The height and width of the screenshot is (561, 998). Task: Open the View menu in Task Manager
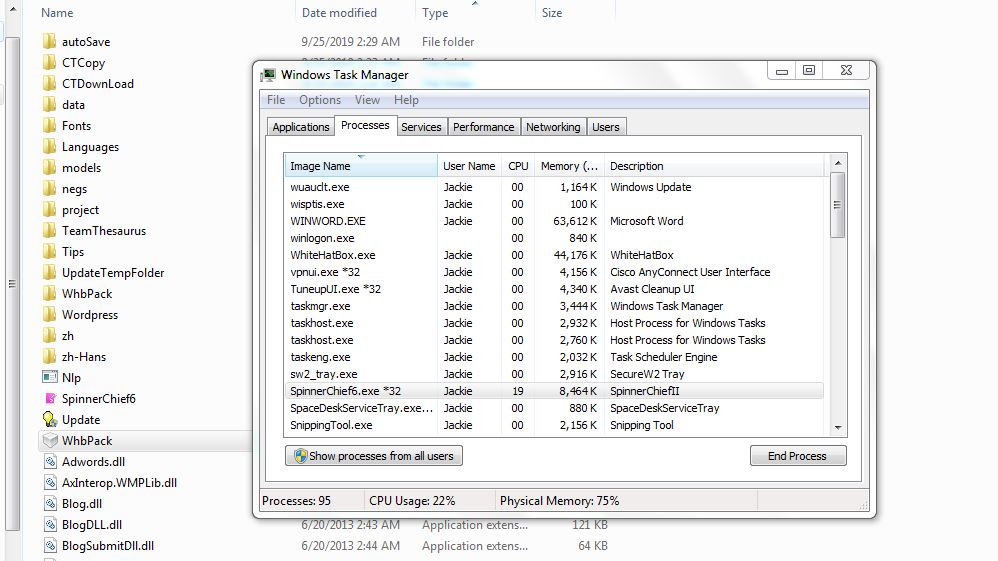click(367, 100)
